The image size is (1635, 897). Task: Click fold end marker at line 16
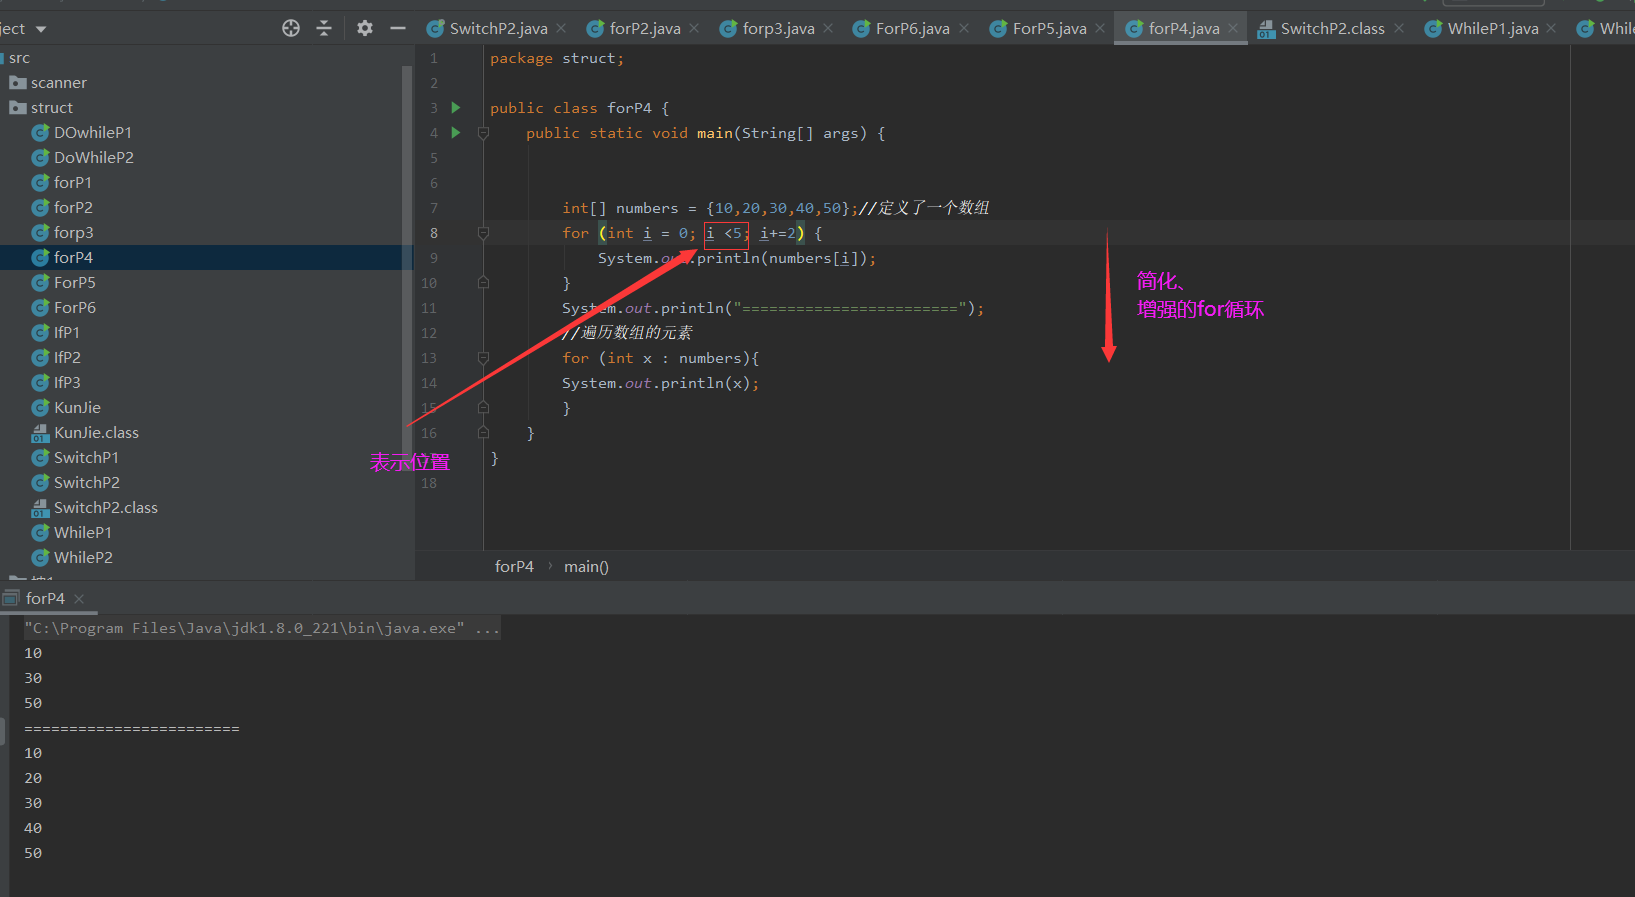pos(483,433)
